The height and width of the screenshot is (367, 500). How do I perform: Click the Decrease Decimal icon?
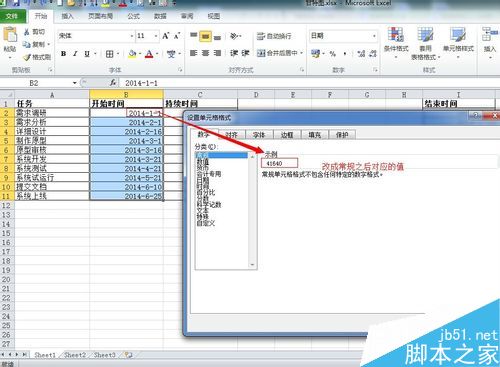pyautogui.click(x=373, y=53)
